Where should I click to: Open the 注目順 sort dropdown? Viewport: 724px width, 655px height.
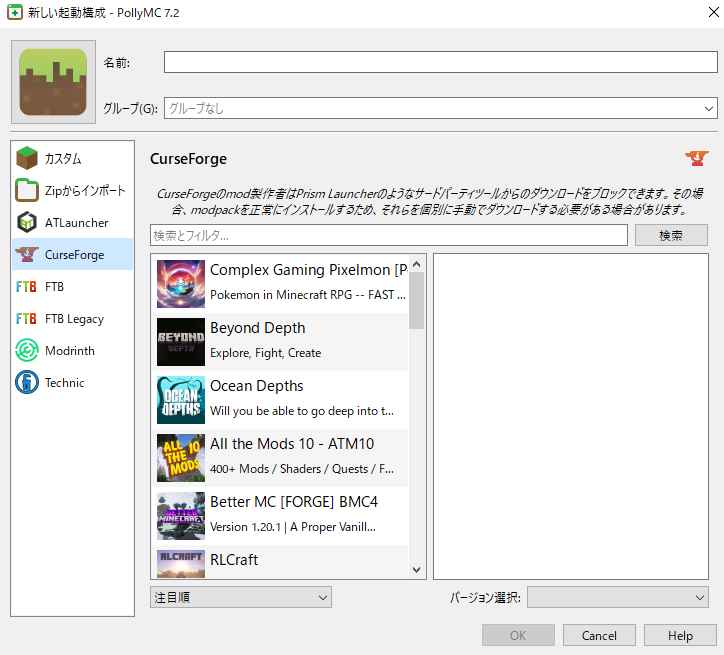[241, 597]
